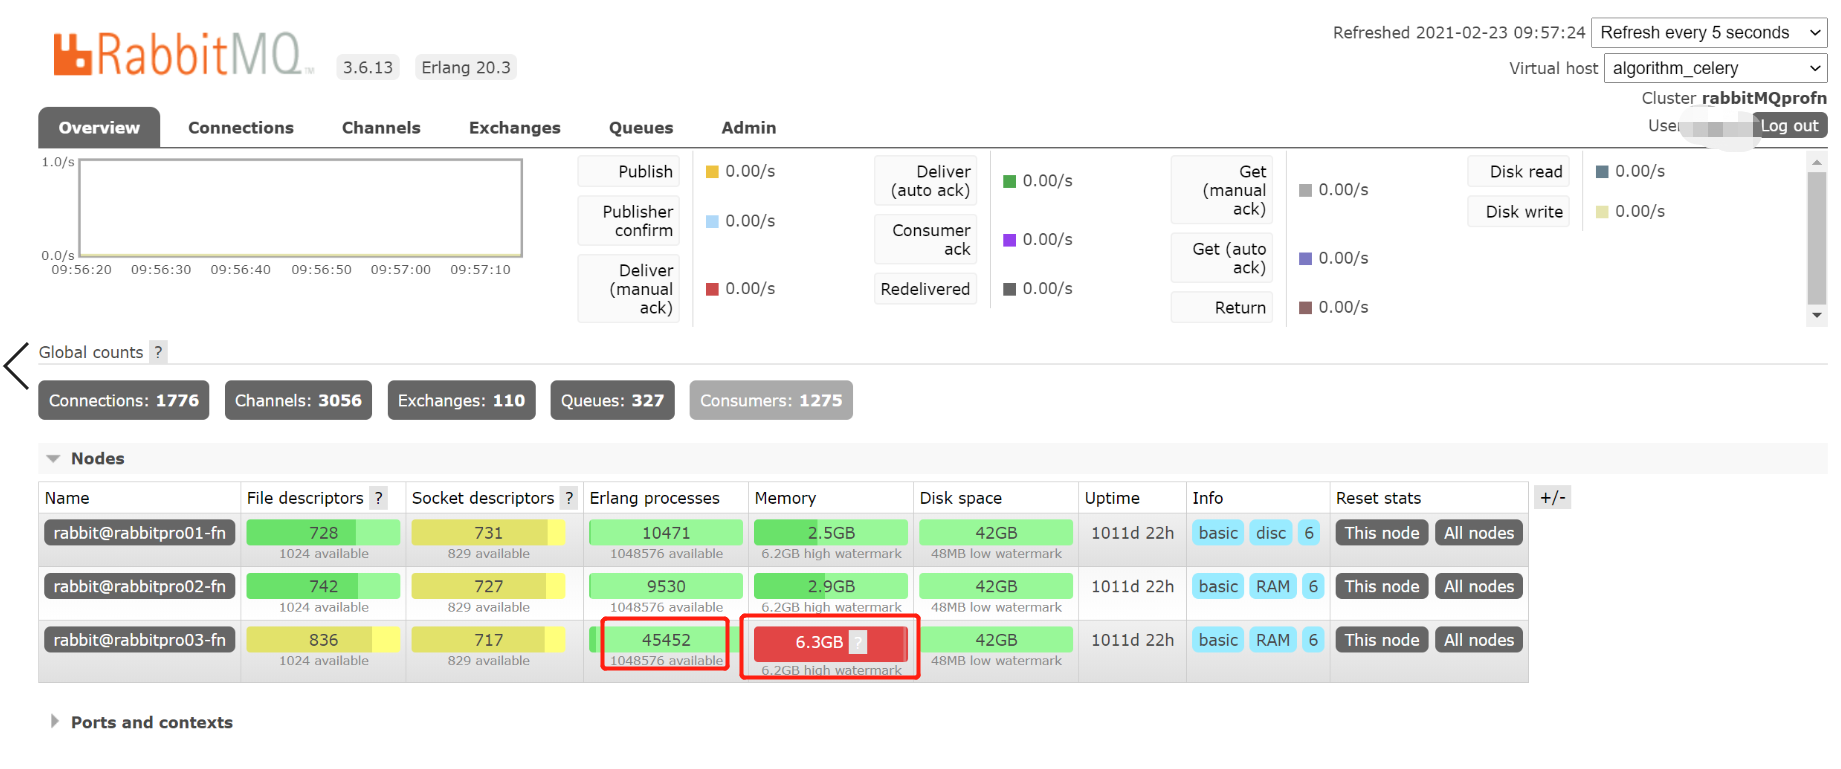Click the Redelivered label

pyautogui.click(x=926, y=289)
